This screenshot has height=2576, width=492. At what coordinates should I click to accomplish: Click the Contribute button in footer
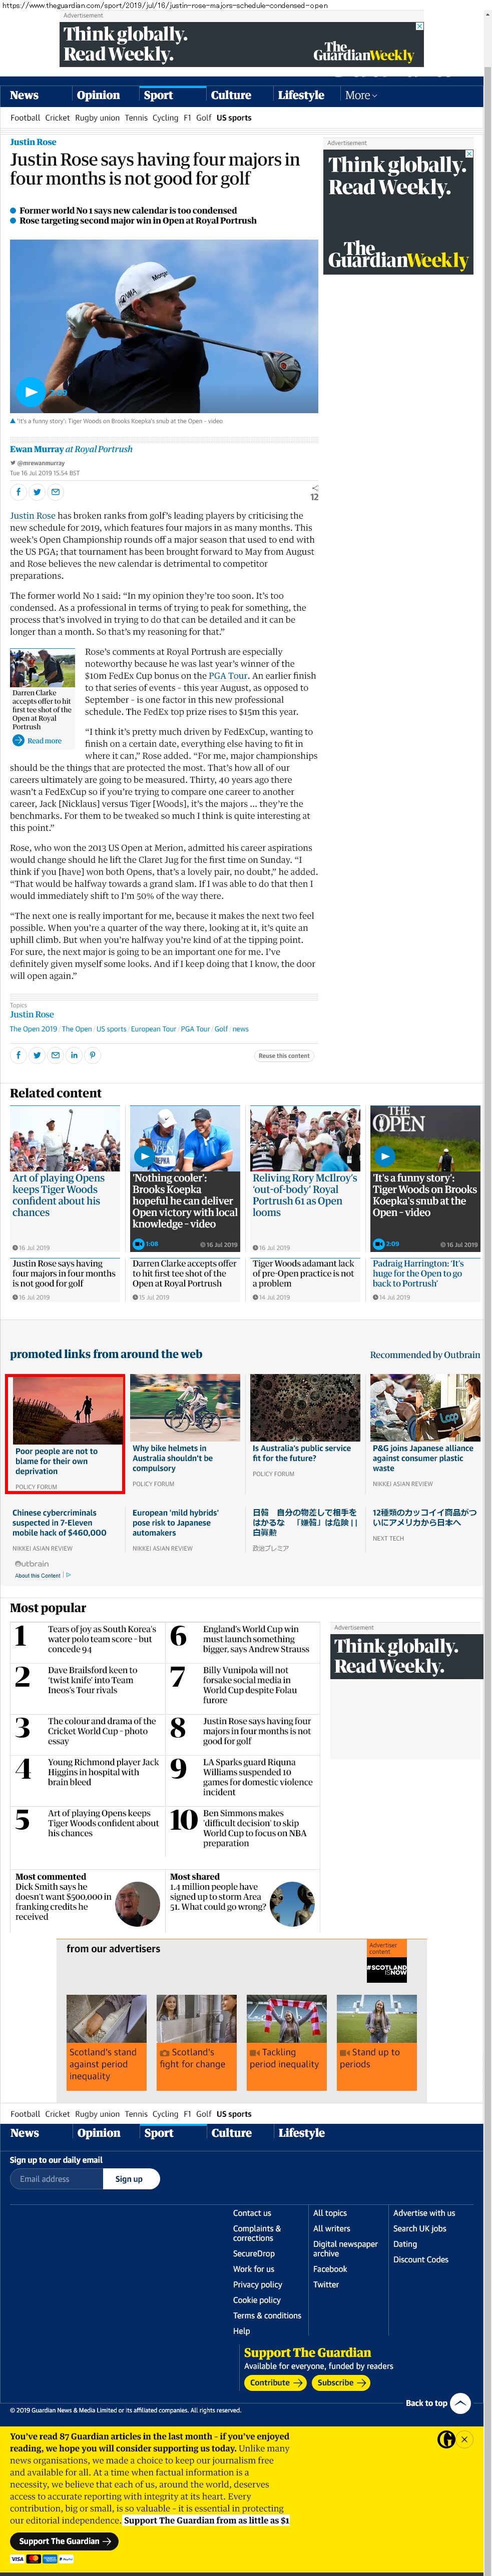tap(275, 2382)
